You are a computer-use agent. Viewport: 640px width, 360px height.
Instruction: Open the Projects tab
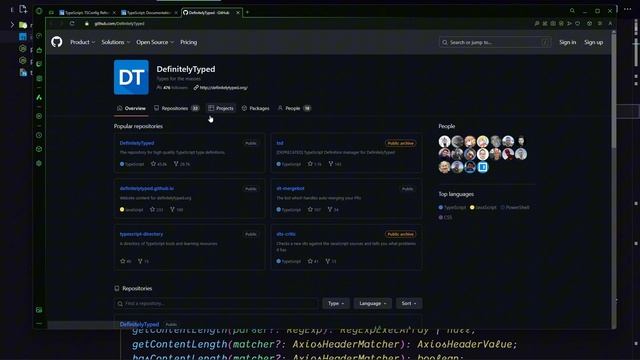pyautogui.click(x=221, y=108)
